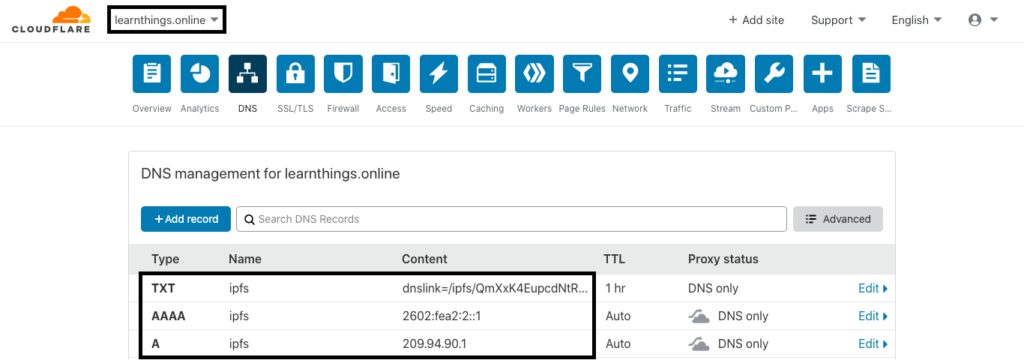1024x360 pixels.
Task: Click the Name column header
Action: [245, 259]
